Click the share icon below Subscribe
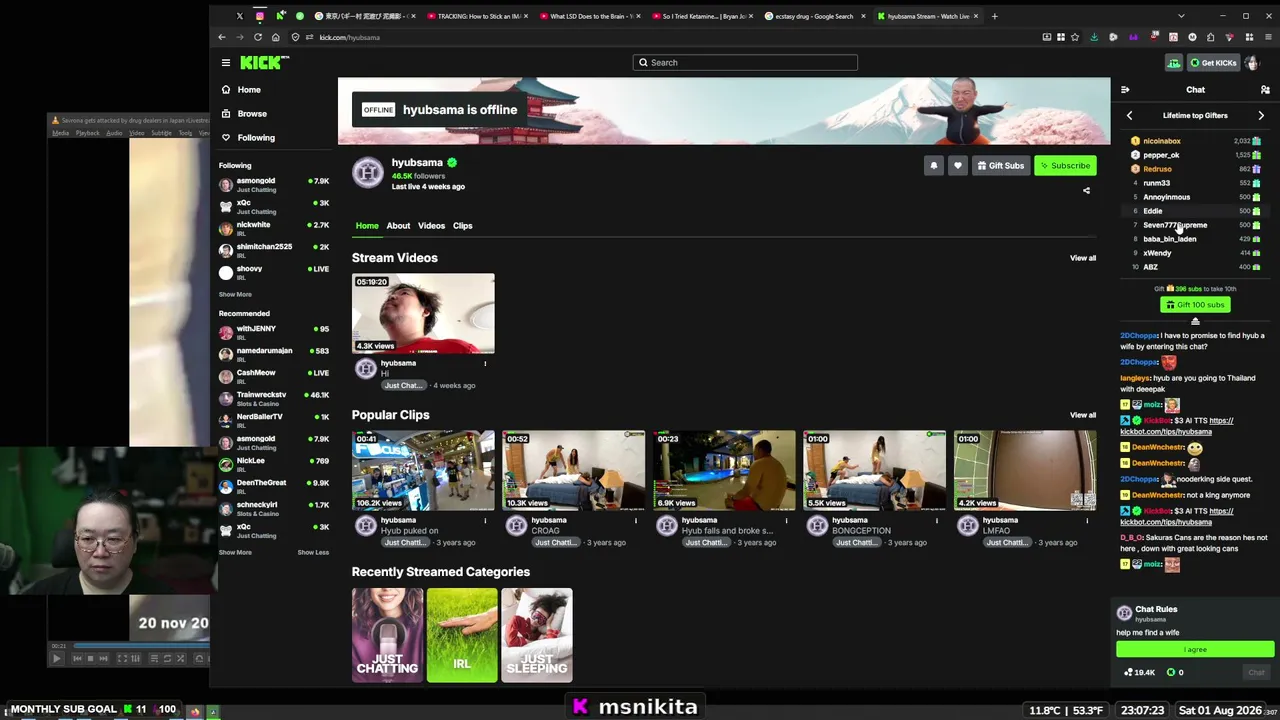Viewport: 1280px width, 720px height. pyautogui.click(x=1086, y=190)
